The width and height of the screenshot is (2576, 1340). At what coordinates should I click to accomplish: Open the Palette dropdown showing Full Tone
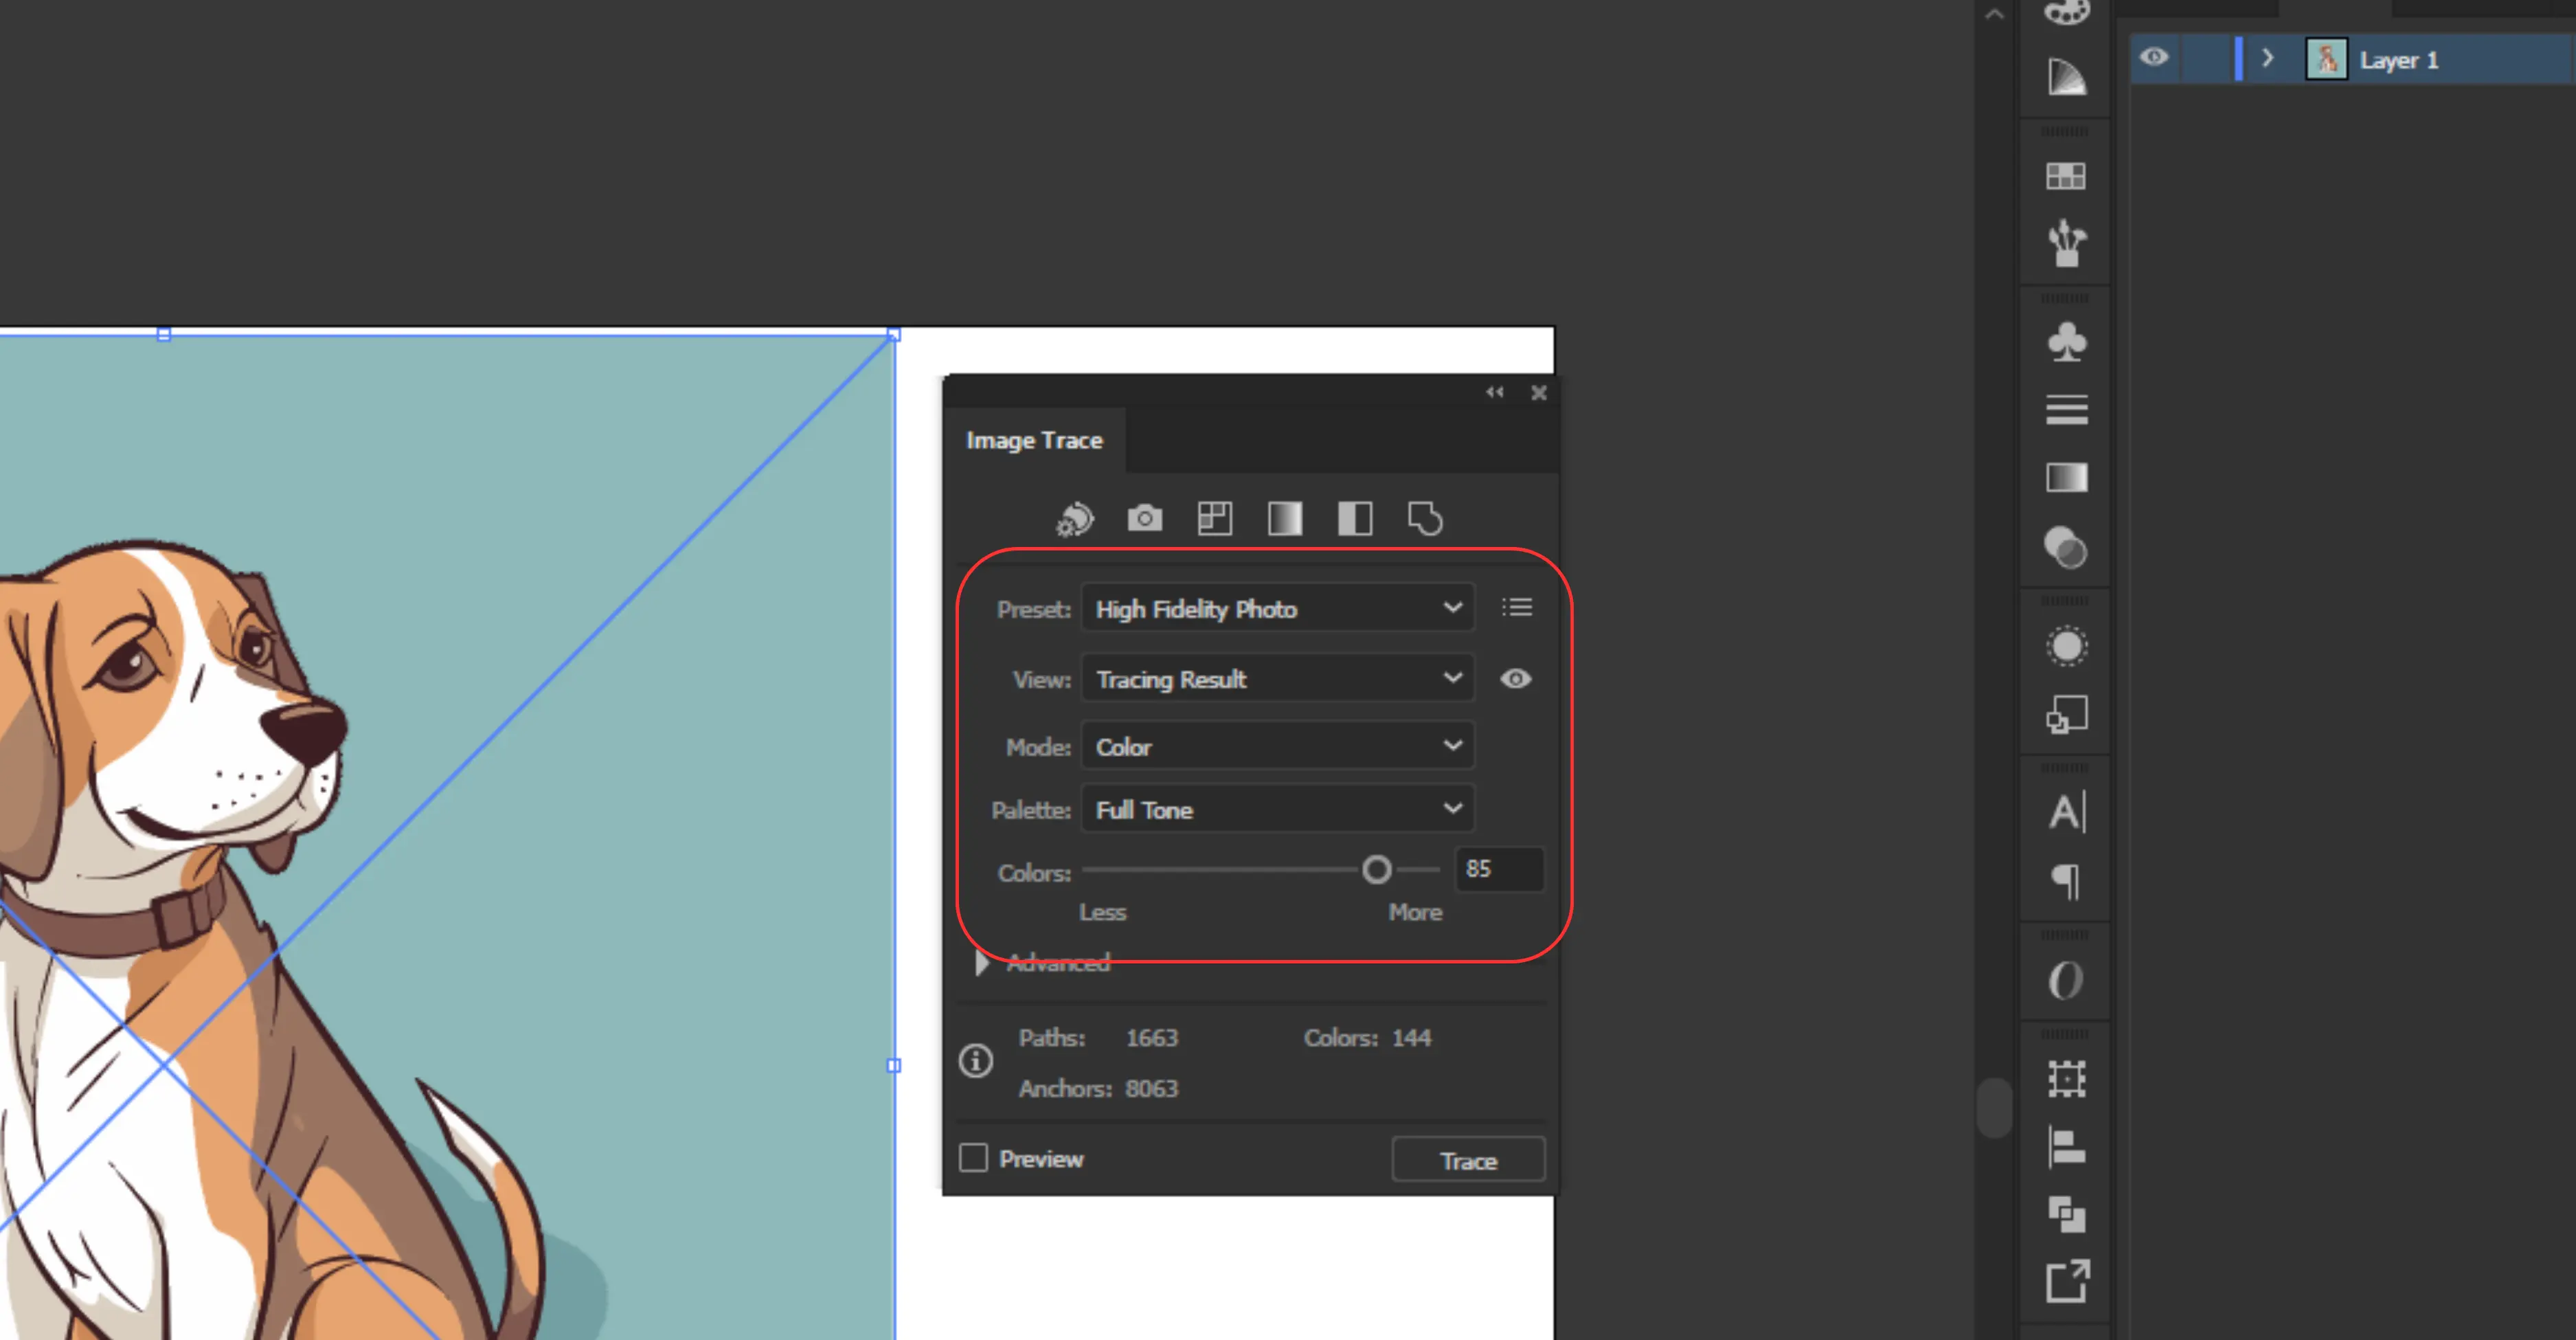coord(1277,809)
